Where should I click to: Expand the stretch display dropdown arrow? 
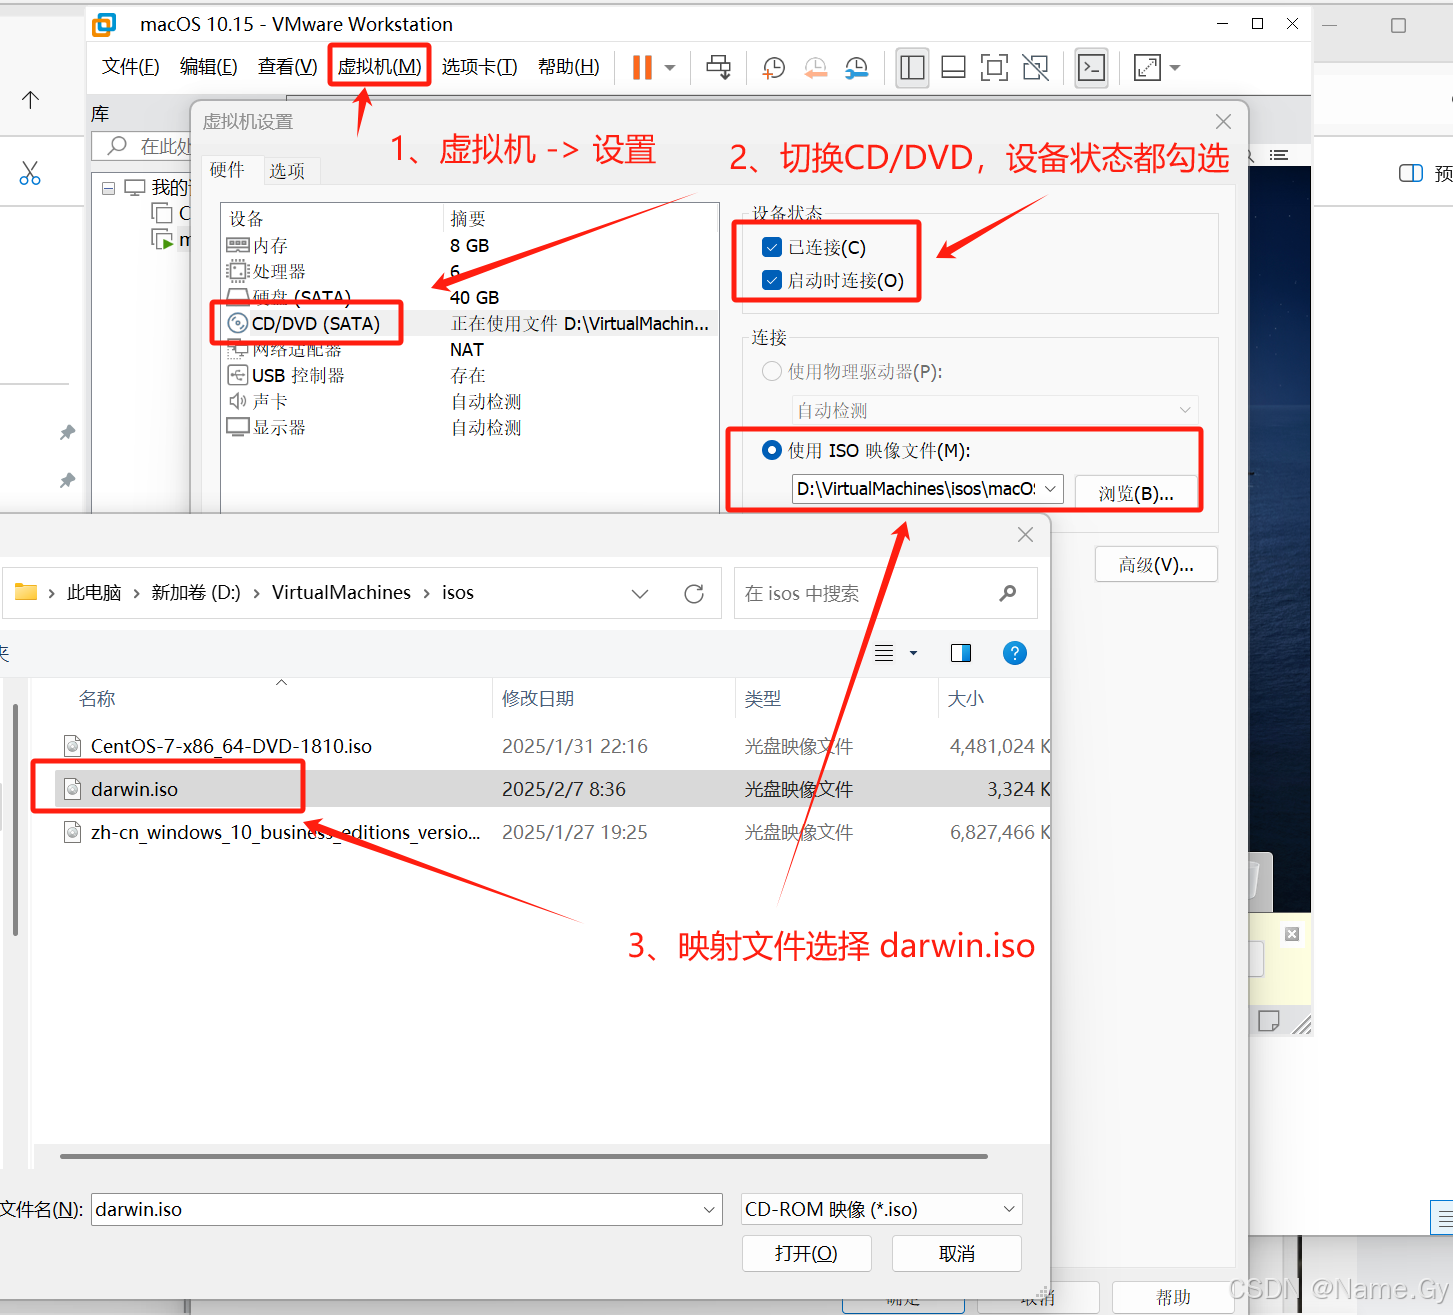1175,68
